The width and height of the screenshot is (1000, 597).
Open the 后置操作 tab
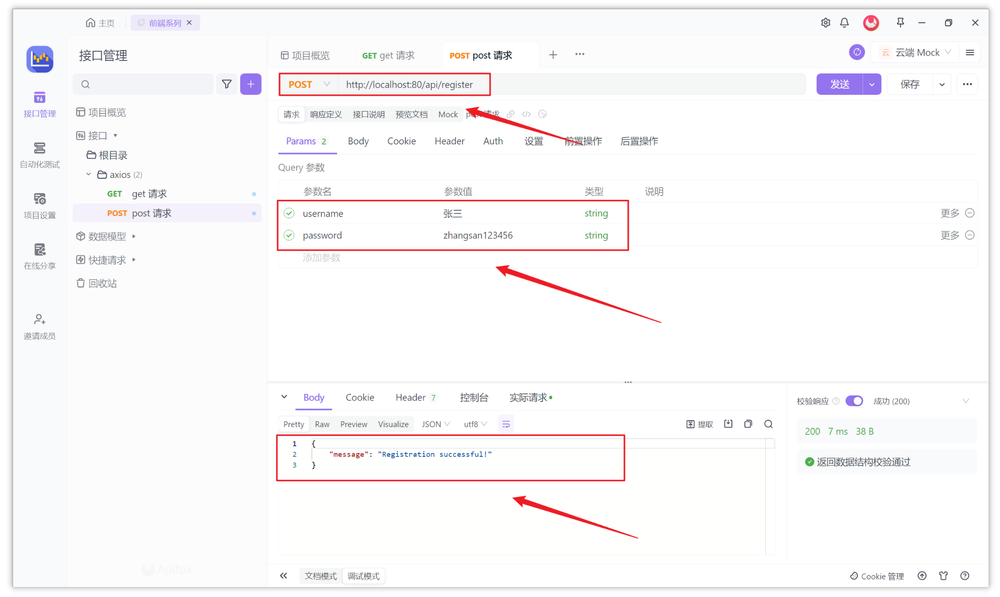click(x=639, y=141)
